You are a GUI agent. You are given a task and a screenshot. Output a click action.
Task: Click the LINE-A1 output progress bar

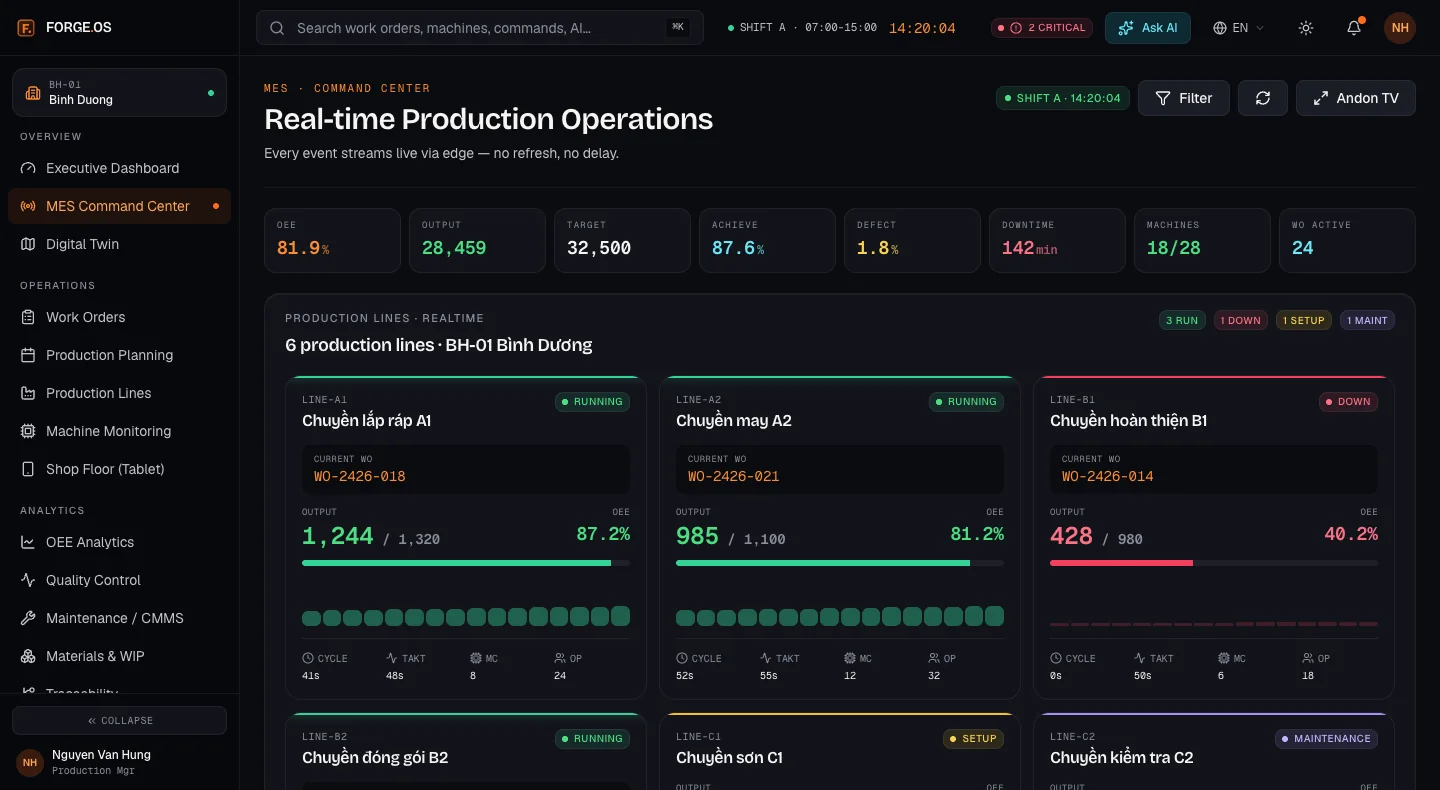466,563
